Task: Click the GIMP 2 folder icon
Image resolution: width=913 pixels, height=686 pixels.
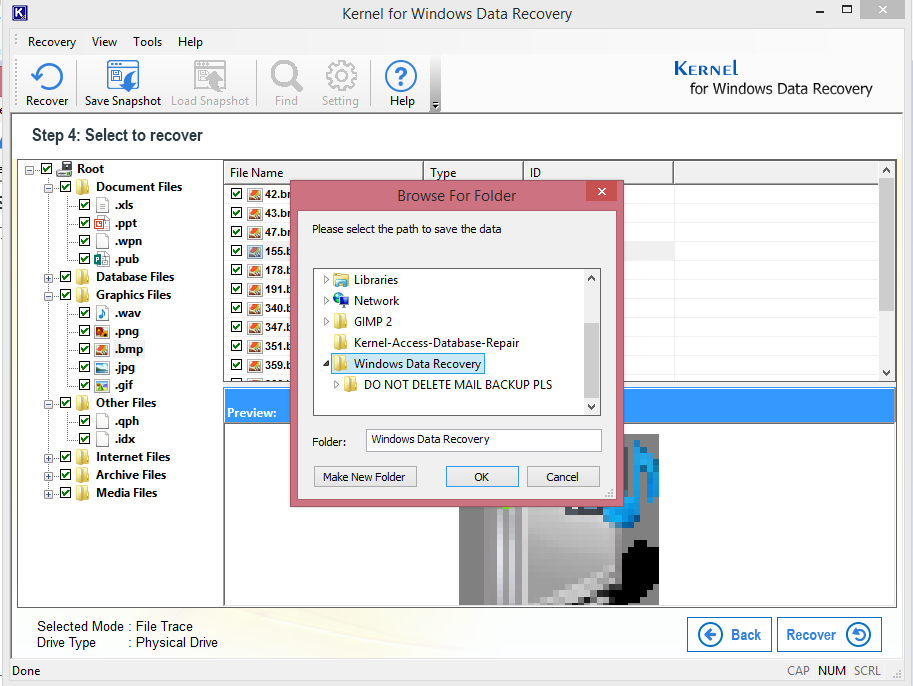Action: tap(341, 321)
